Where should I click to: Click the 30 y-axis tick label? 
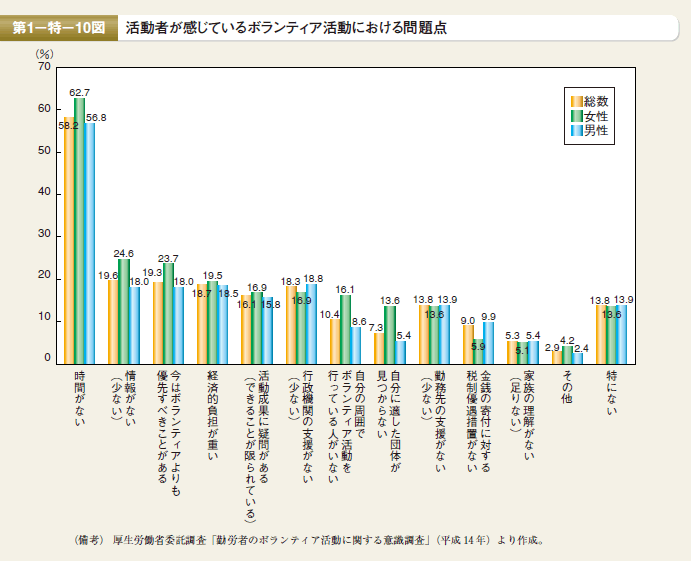click(x=45, y=234)
